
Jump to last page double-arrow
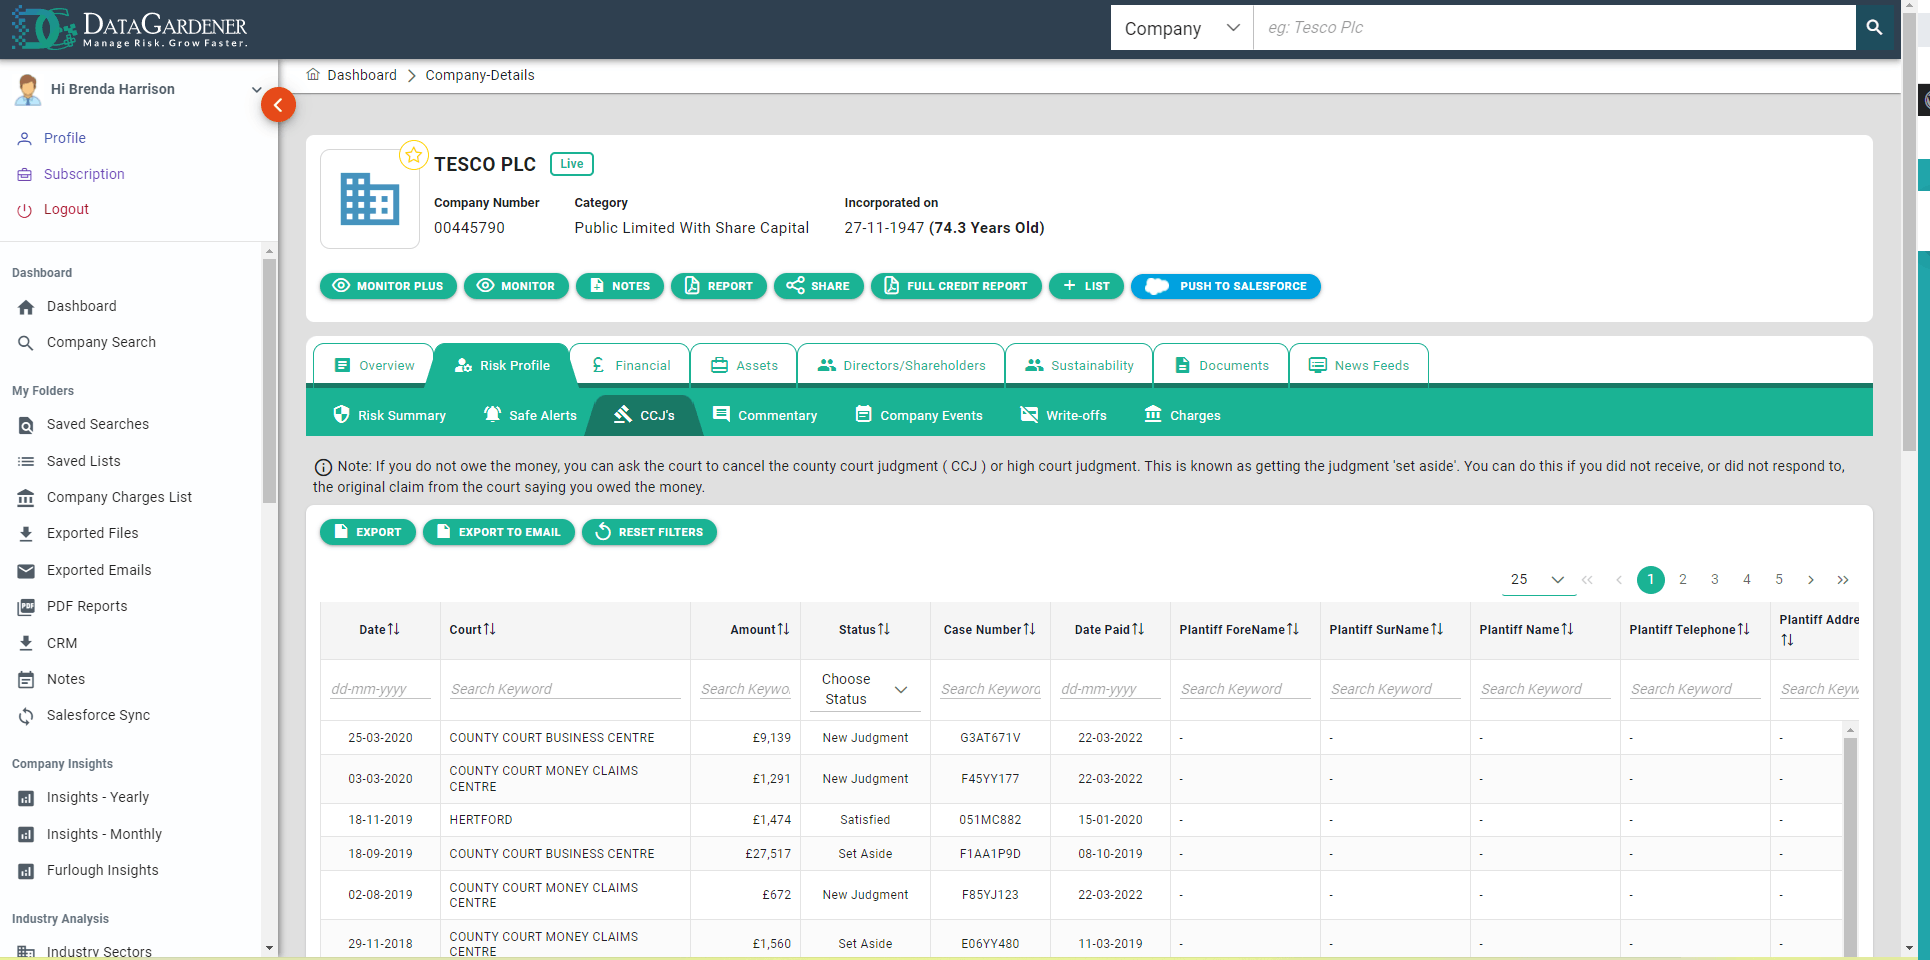coord(1843,580)
